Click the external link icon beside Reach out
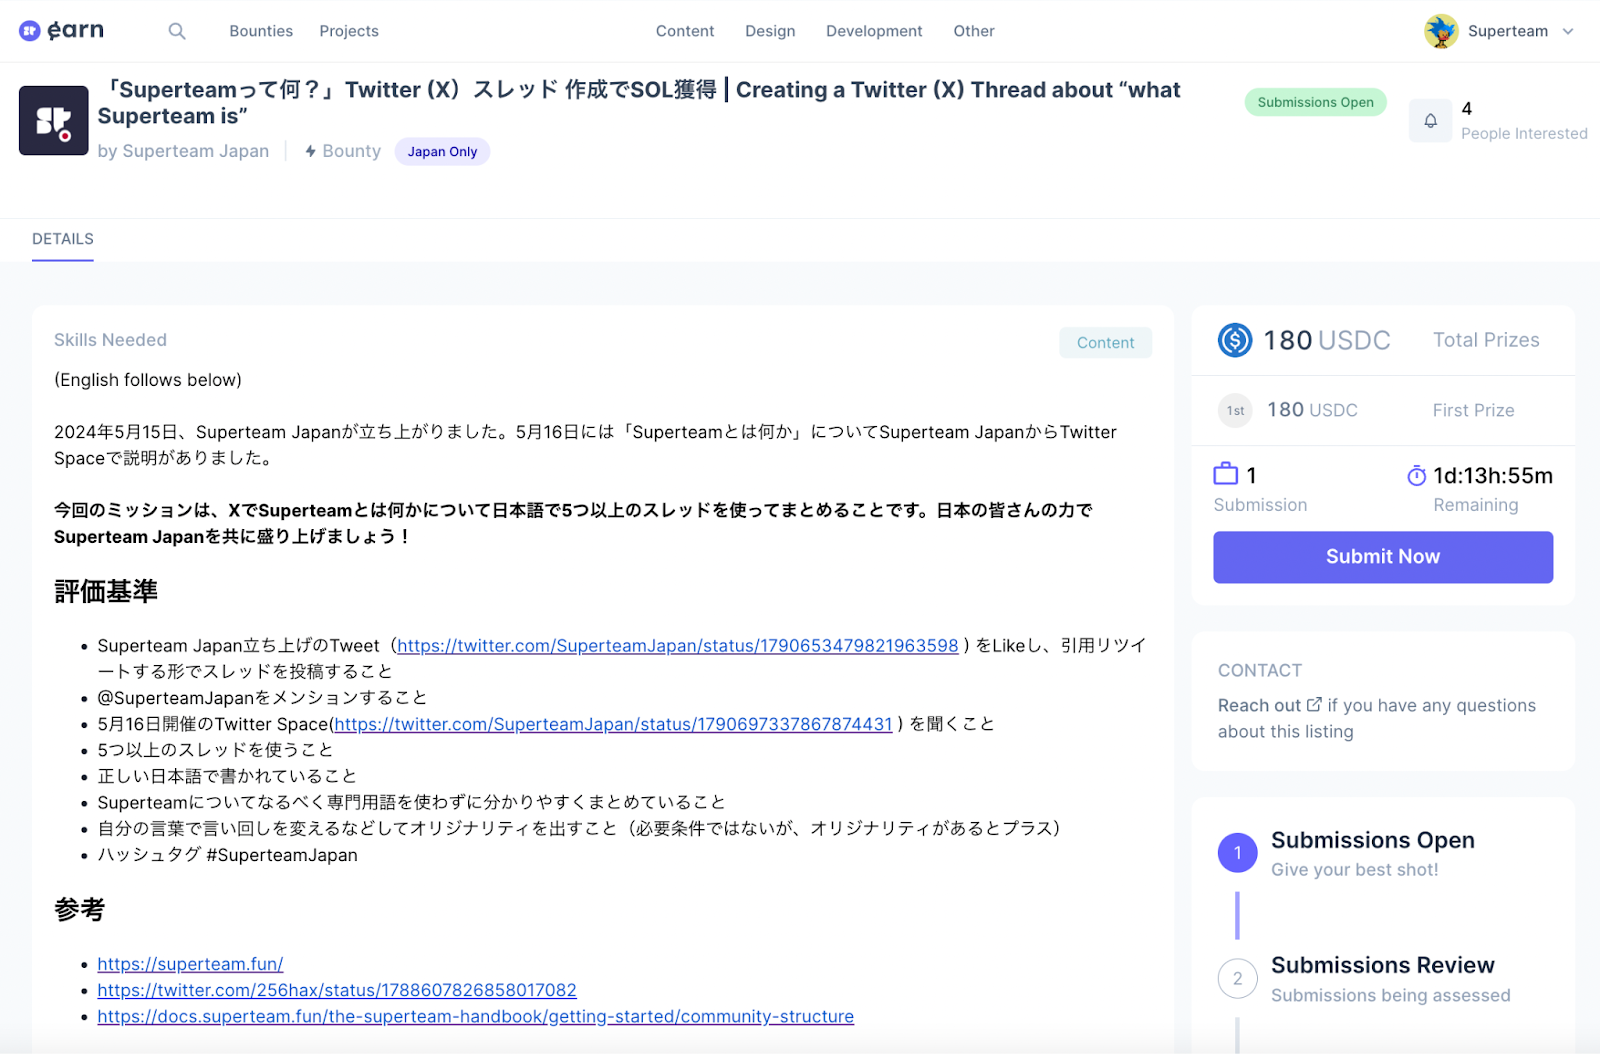This screenshot has width=1600, height=1054. 1314,705
